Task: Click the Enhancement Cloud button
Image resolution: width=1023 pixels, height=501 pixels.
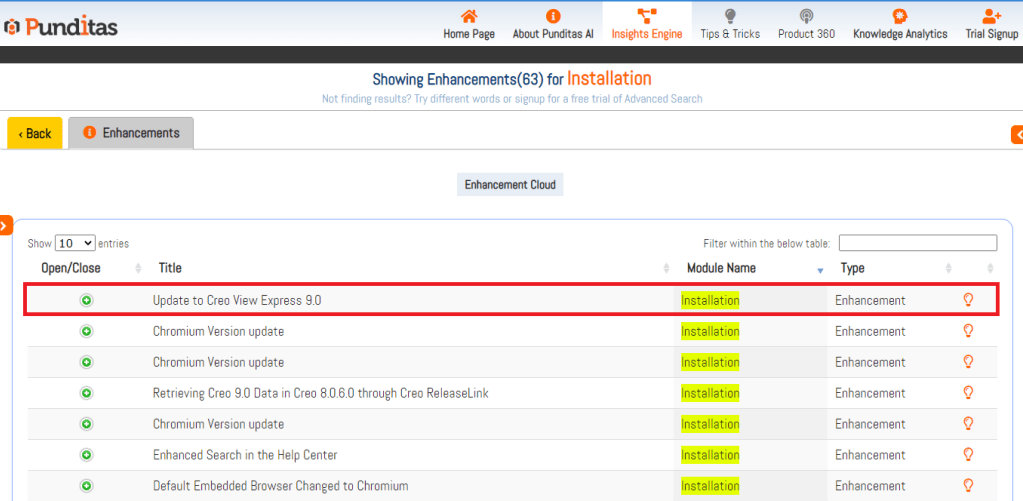Action: point(510,185)
